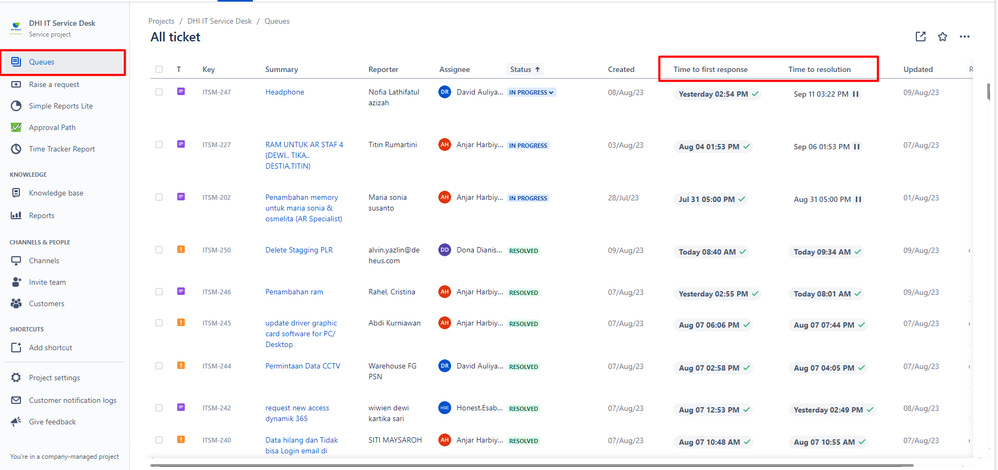The image size is (998, 470).
Task: Click the horizontal scrollbar below the ticket table
Action: coord(532,466)
